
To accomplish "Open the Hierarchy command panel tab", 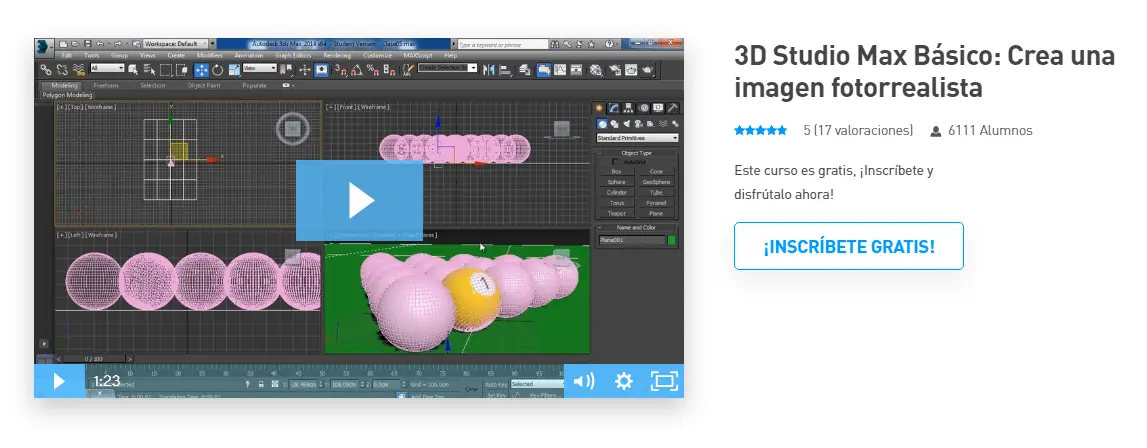I will (628, 108).
